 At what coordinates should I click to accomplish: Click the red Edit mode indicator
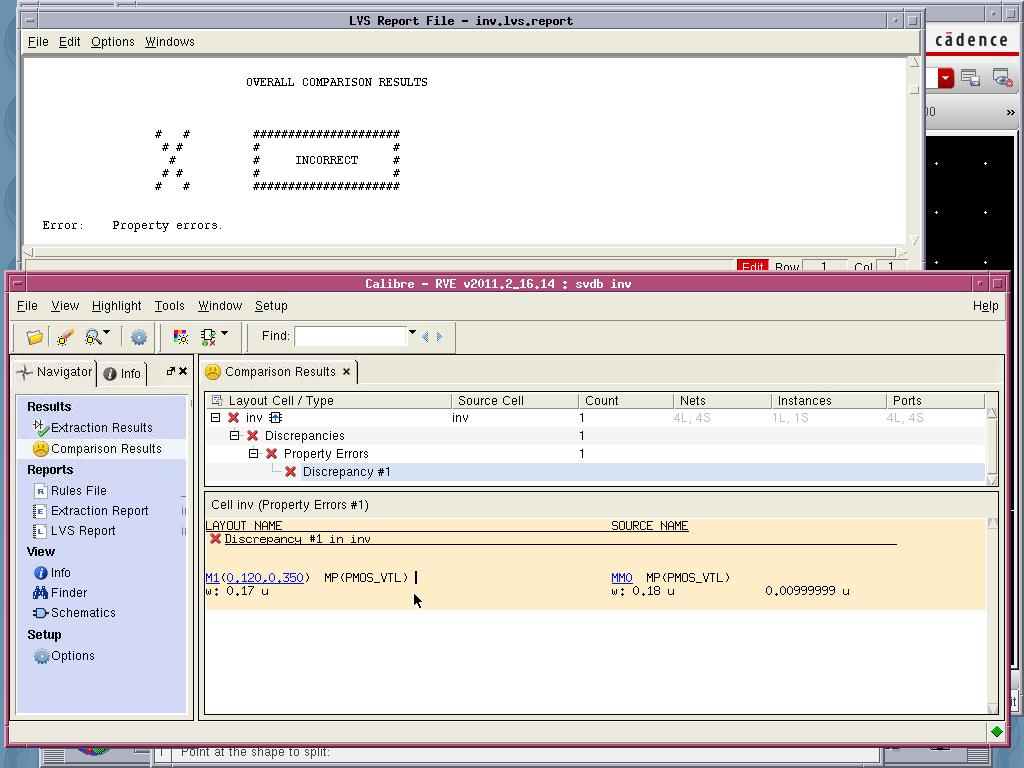point(752,266)
